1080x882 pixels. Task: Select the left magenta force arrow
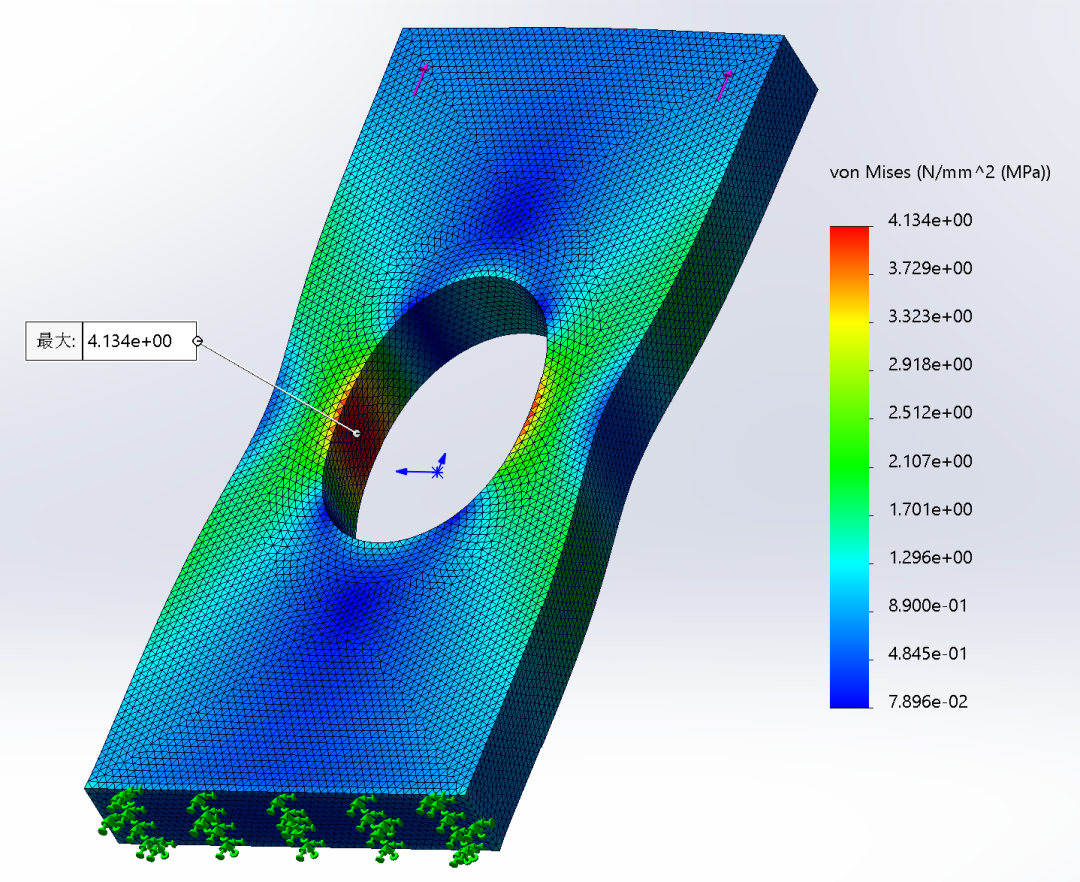tap(421, 78)
